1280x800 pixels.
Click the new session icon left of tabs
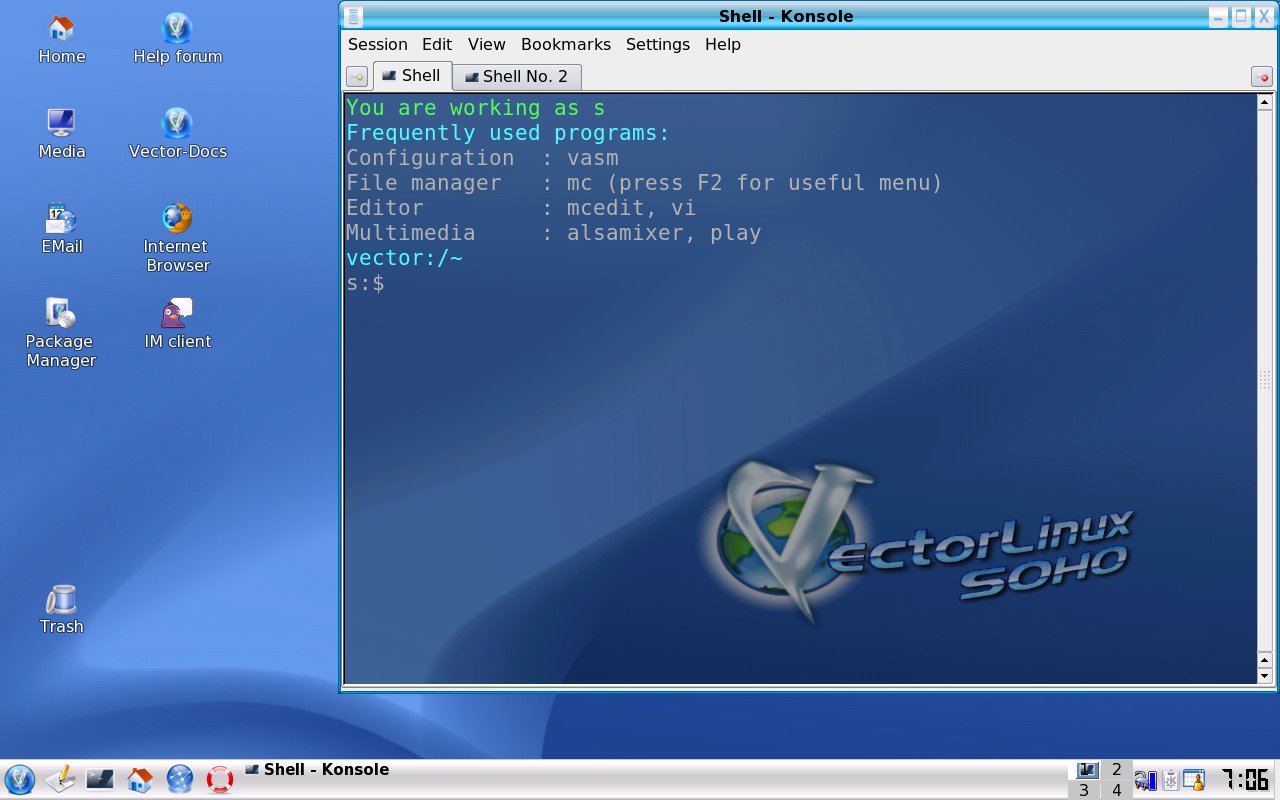click(357, 77)
